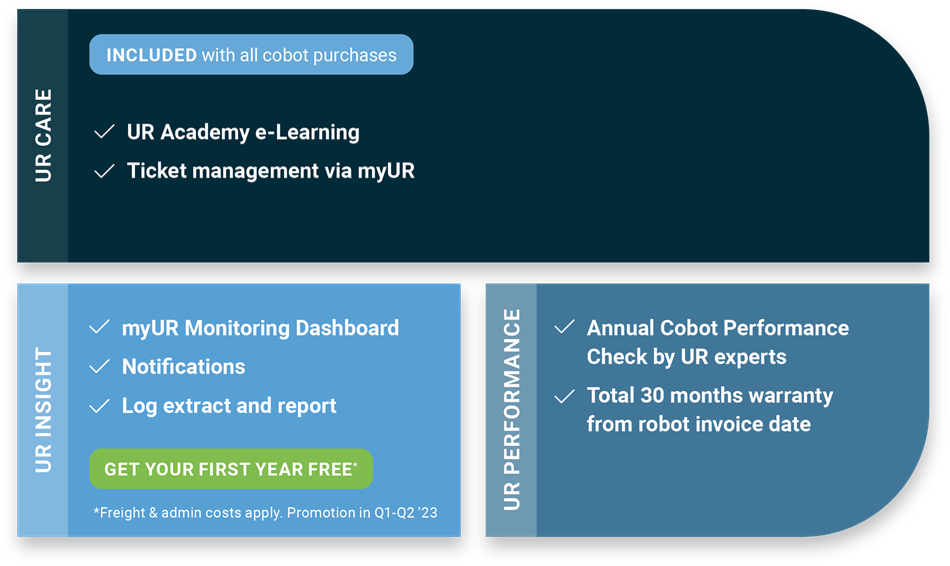Viewport: 950px width, 566px height.
Task: Click checkmark beside Notifications
Action: pyautogui.click(x=99, y=366)
